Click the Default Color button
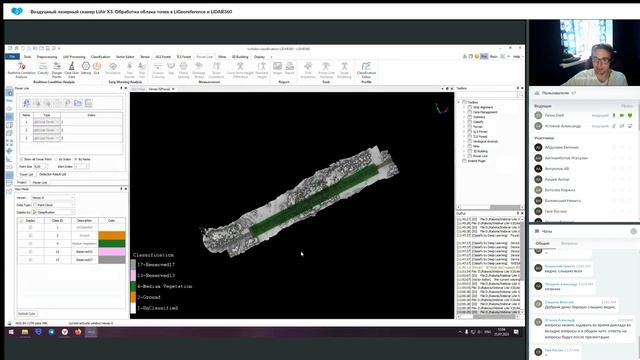 [27, 314]
